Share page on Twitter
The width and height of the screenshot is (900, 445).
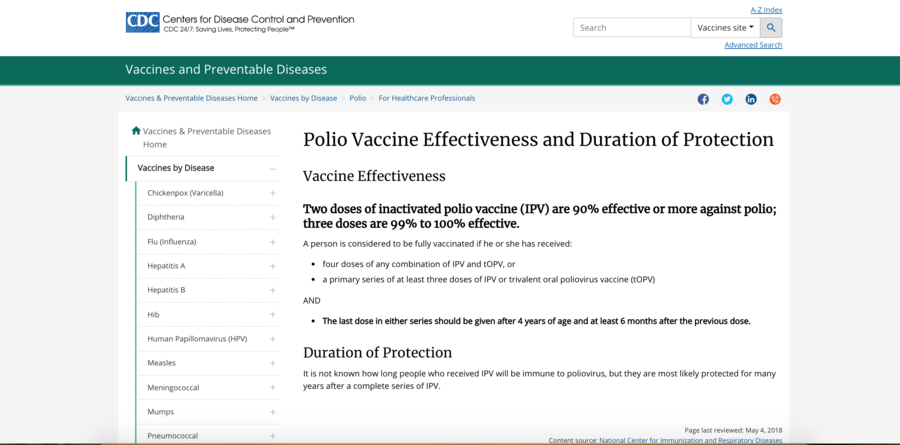[x=727, y=99]
